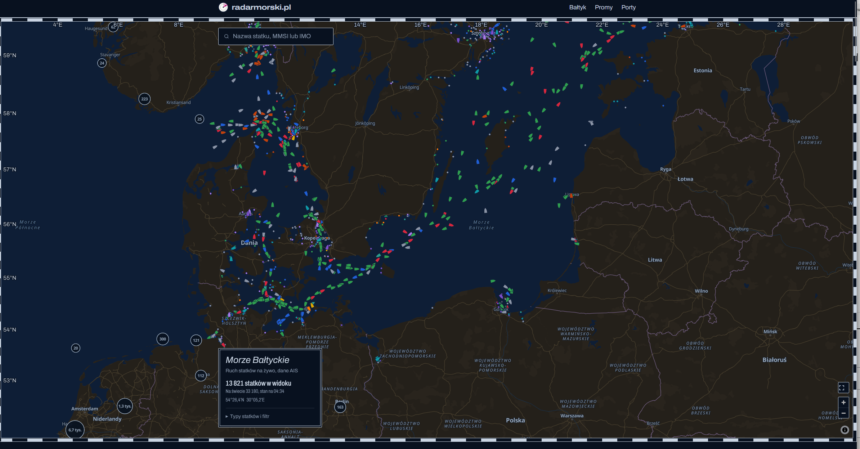Click the radarmorski.pl logo
860x449 pixels.
coord(254,7)
